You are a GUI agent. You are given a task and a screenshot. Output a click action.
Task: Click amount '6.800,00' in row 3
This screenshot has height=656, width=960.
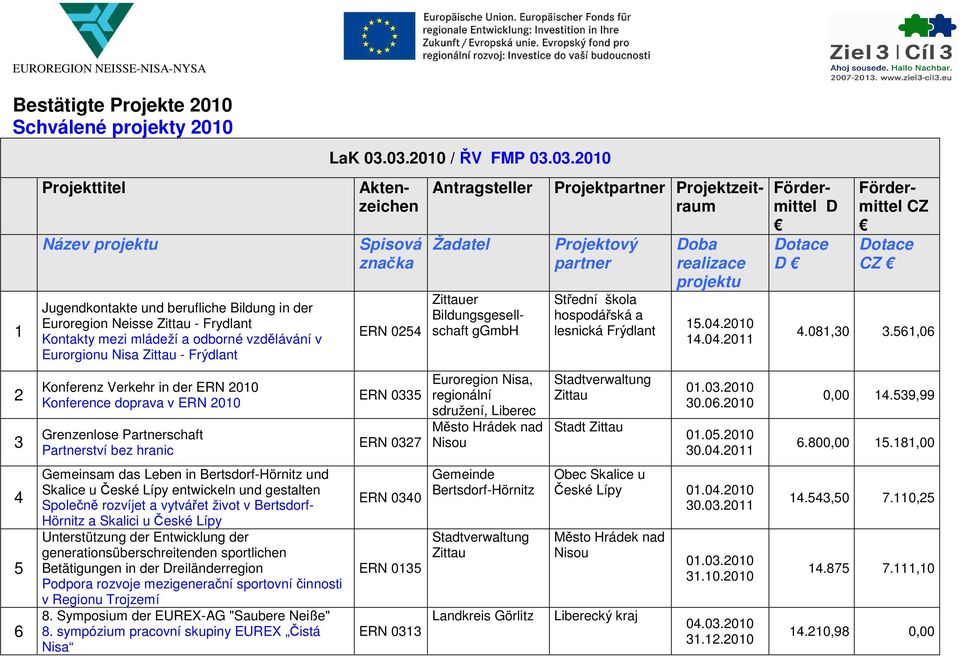822,442
